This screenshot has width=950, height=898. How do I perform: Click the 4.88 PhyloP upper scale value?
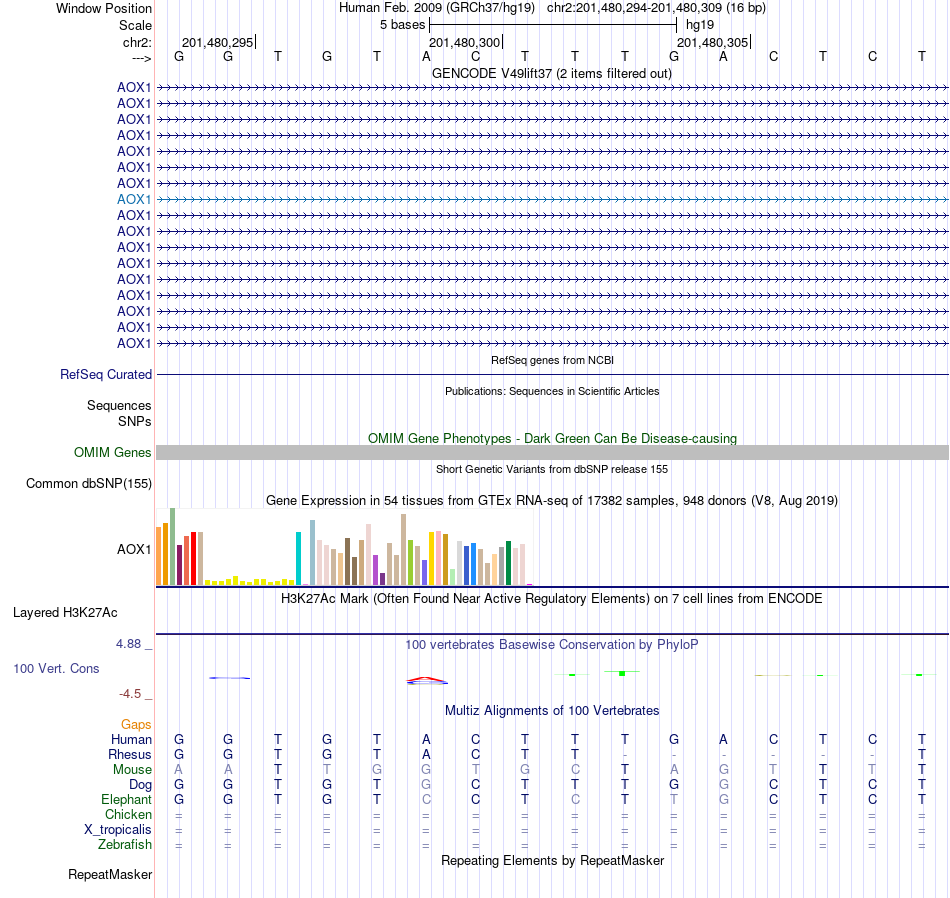tap(129, 644)
